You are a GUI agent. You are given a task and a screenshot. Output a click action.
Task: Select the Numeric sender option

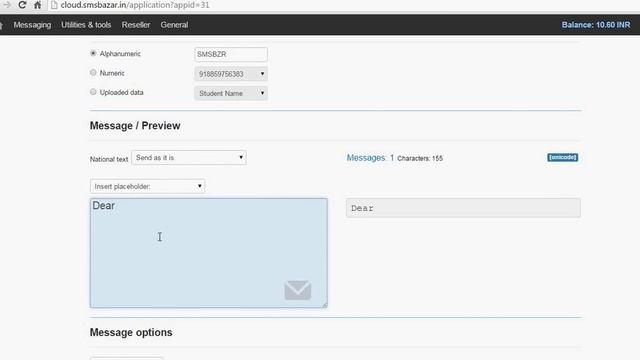pos(93,73)
